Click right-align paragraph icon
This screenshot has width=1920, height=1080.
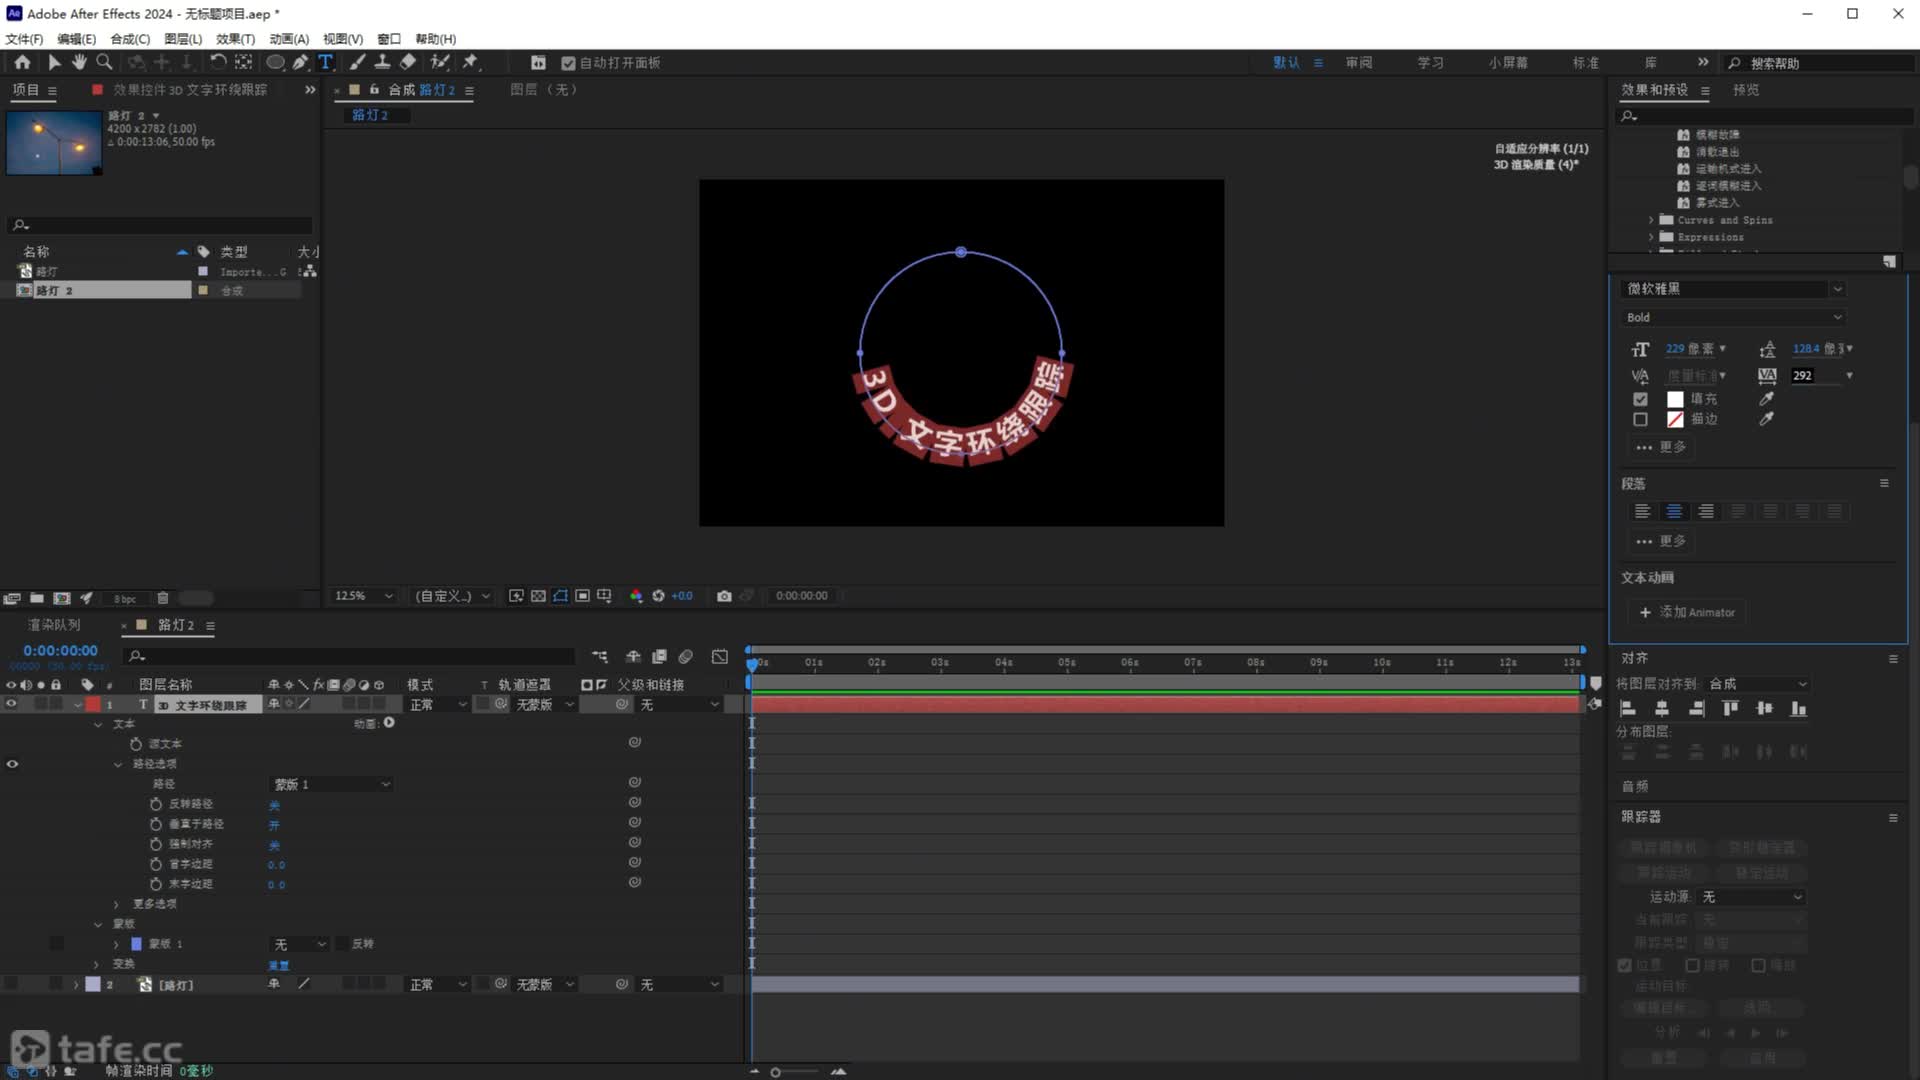[x=1706, y=511]
